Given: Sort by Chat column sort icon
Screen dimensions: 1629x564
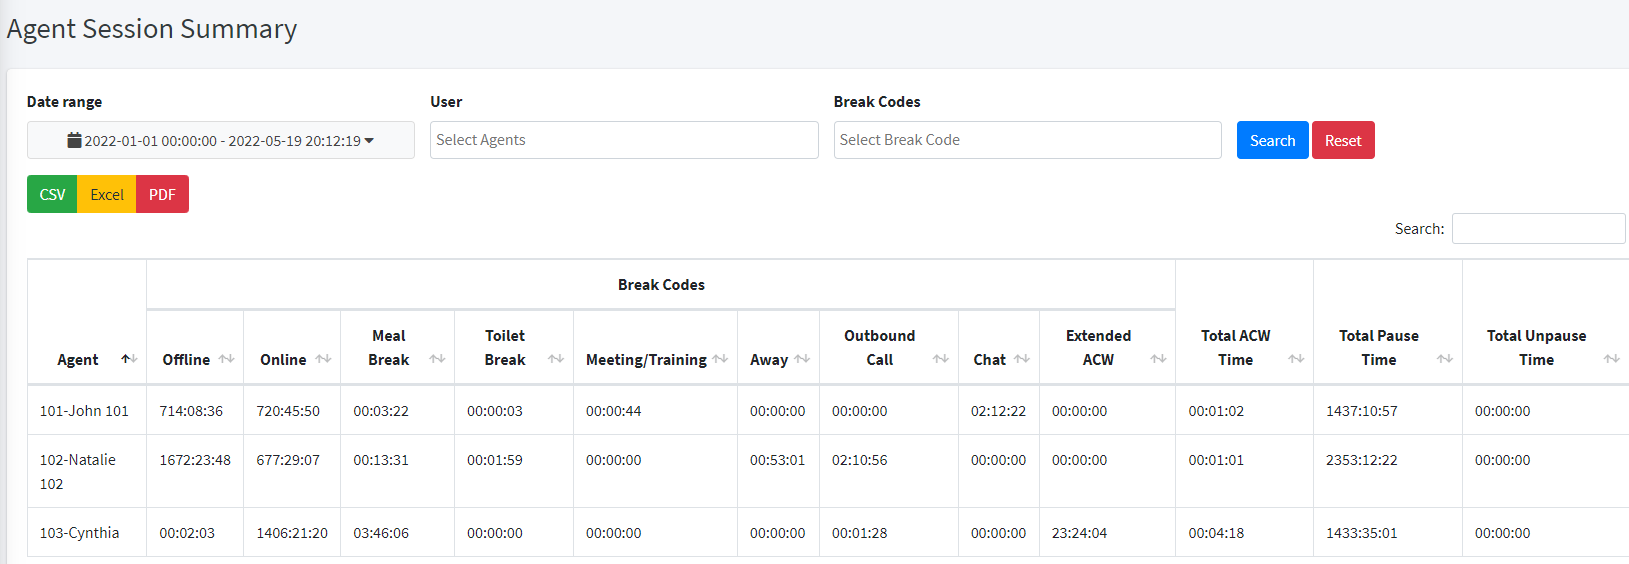Looking at the screenshot, I should [x=1021, y=359].
